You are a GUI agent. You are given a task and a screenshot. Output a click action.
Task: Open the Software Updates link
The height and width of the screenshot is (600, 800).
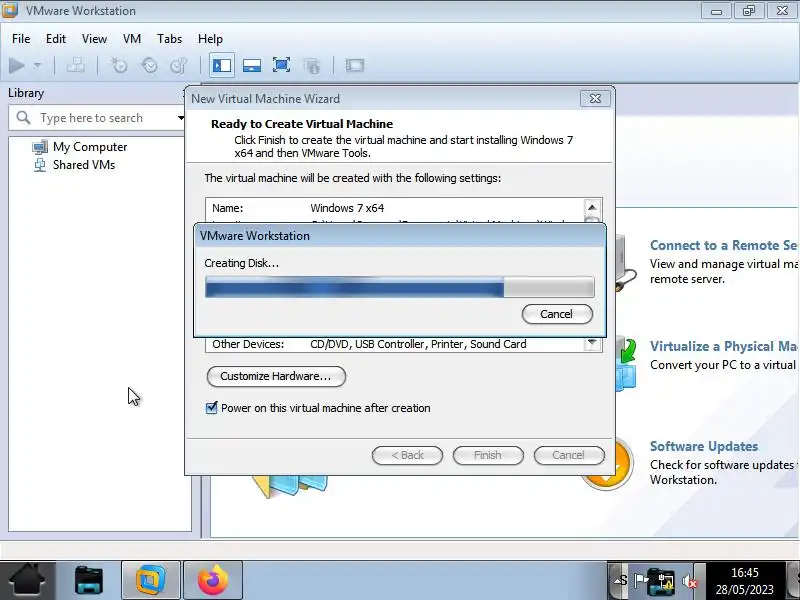704,446
